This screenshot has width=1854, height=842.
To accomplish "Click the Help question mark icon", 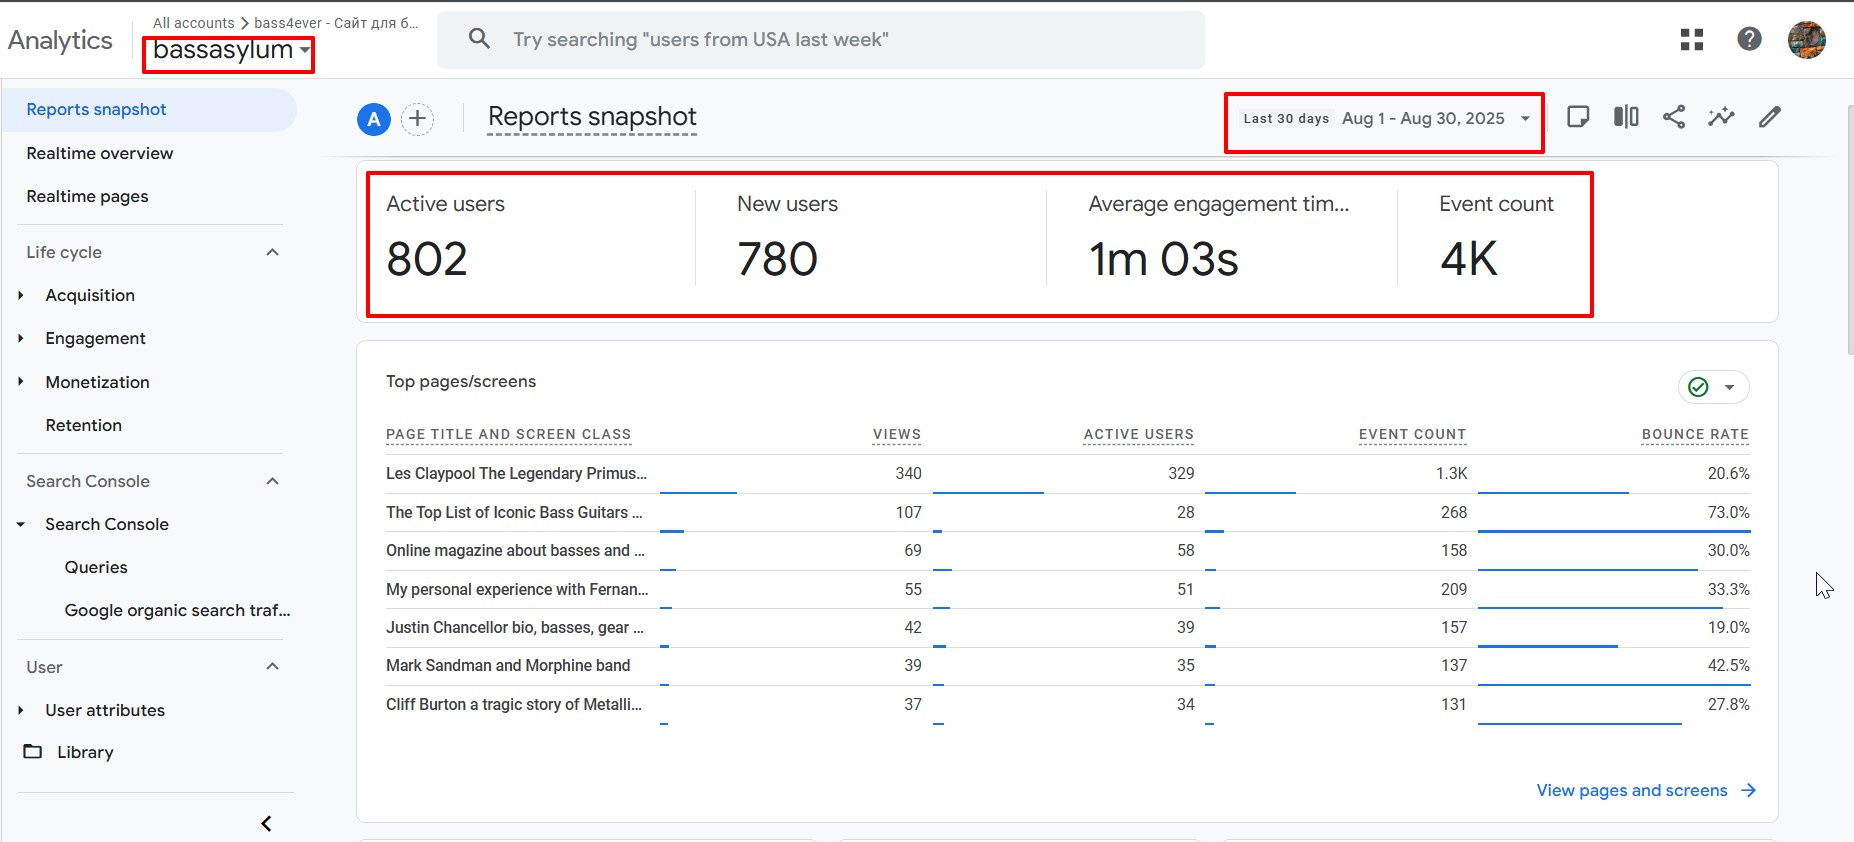I will point(1749,39).
